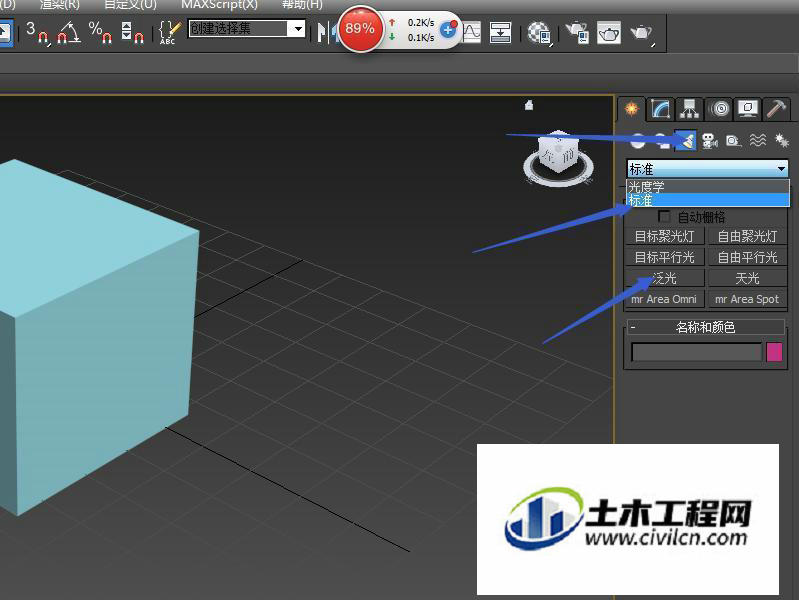The image size is (799, 600).
Task: Switch to the Utilities hammer tab
Action: pos(776,109)
